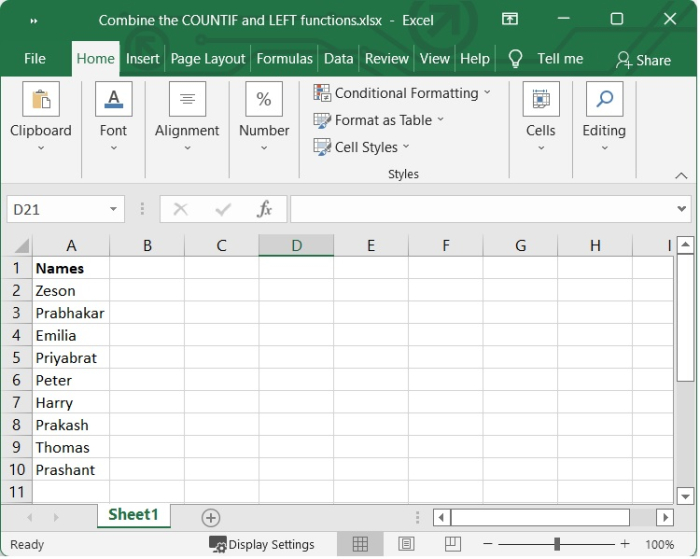The height and width of the screenshot is (559, 700).
Task: Click horizontal scrollbar left arrow
Action: click(x=442, y=517)
